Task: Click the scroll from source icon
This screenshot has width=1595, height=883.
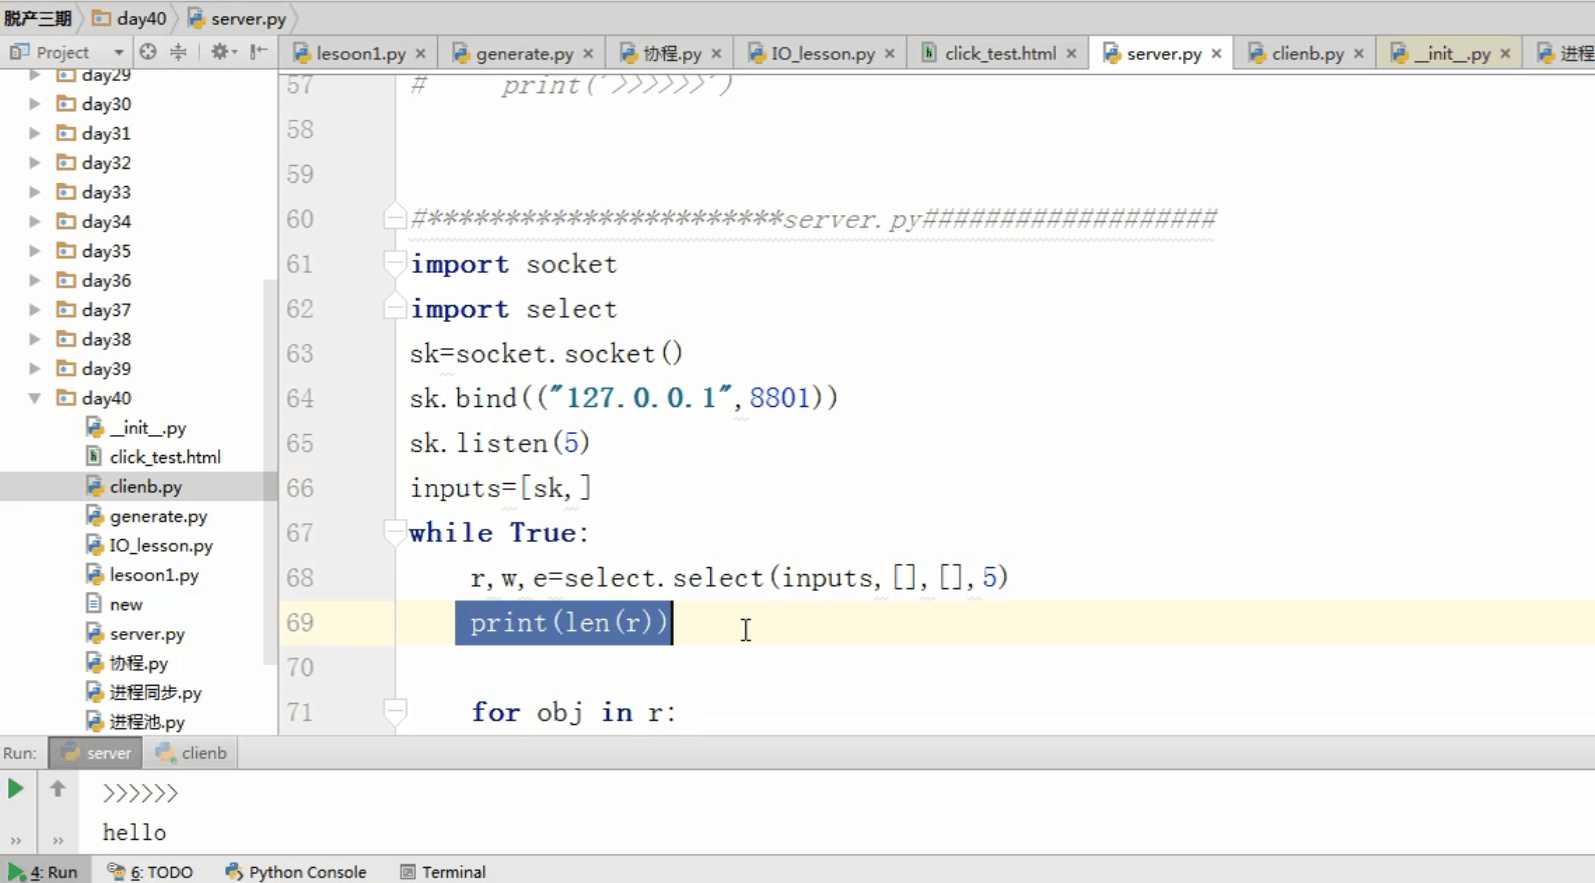Action: pyautogui.click(x=148, y=52)
